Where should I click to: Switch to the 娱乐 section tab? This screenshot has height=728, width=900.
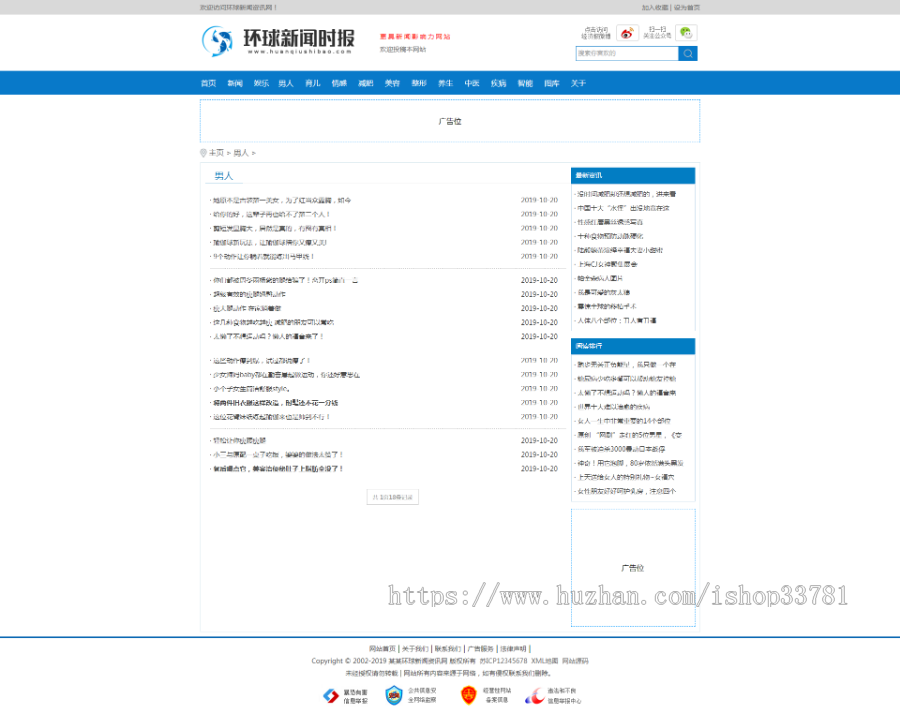click(260, 84)
